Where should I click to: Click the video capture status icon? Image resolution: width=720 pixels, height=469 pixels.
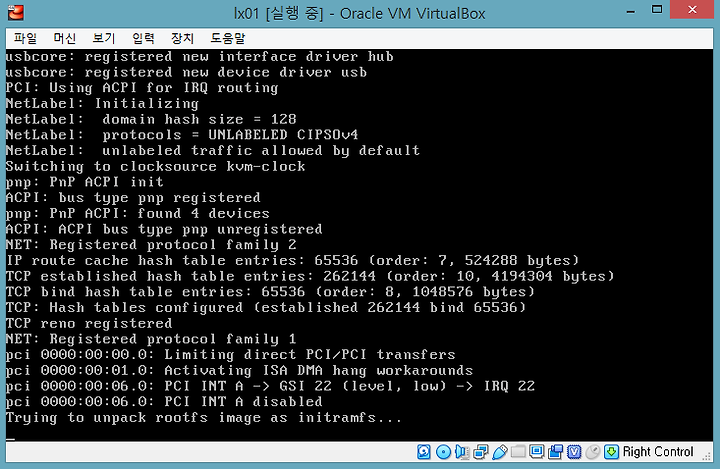click(x=555, y=452)
